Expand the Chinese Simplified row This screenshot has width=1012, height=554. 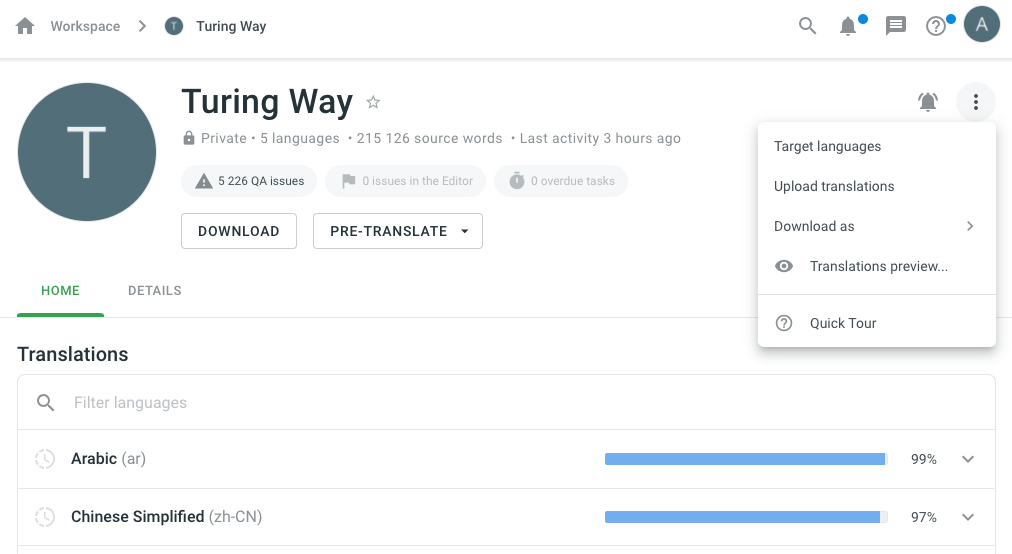tap(967, 517)
